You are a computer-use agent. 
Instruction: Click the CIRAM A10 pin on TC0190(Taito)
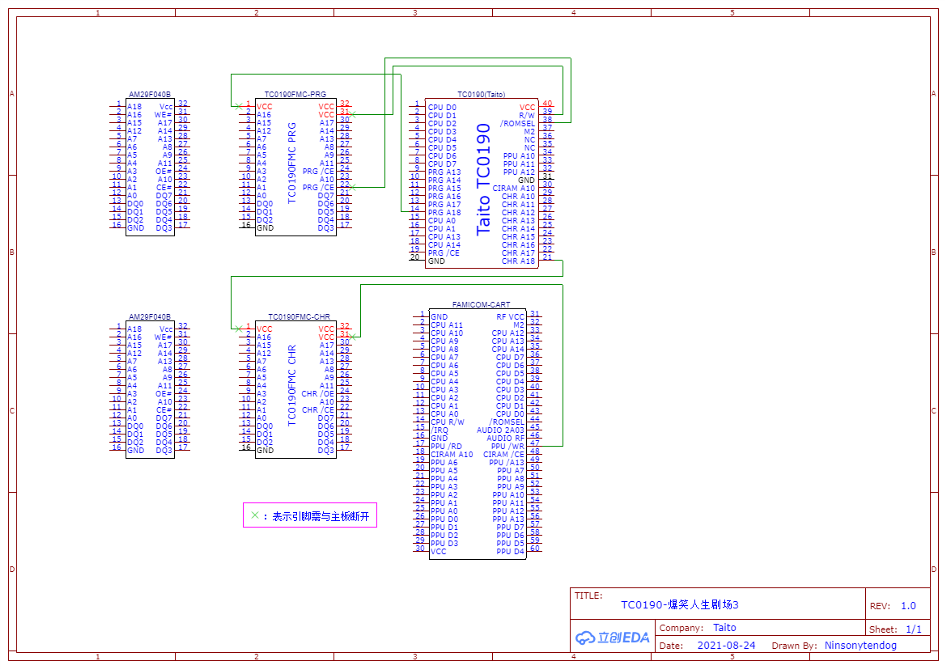coord(514,188)
